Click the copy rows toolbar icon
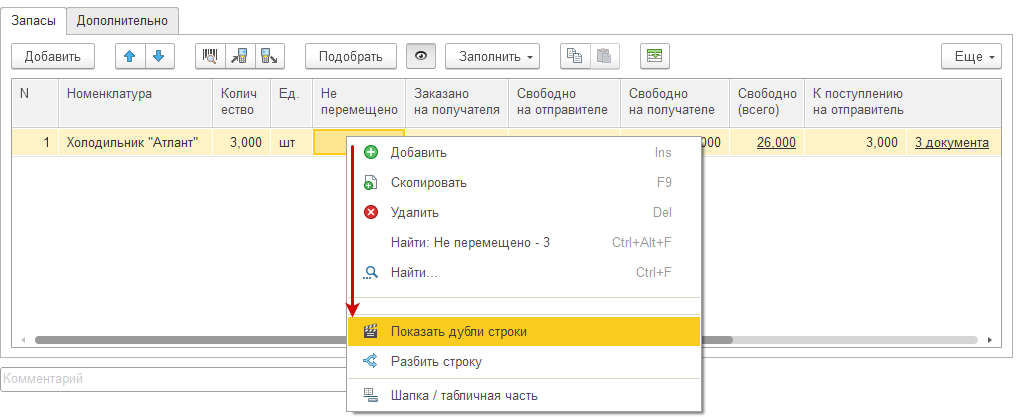The height and width of the screenshot is (417, 1024). [x=576, y=56]
